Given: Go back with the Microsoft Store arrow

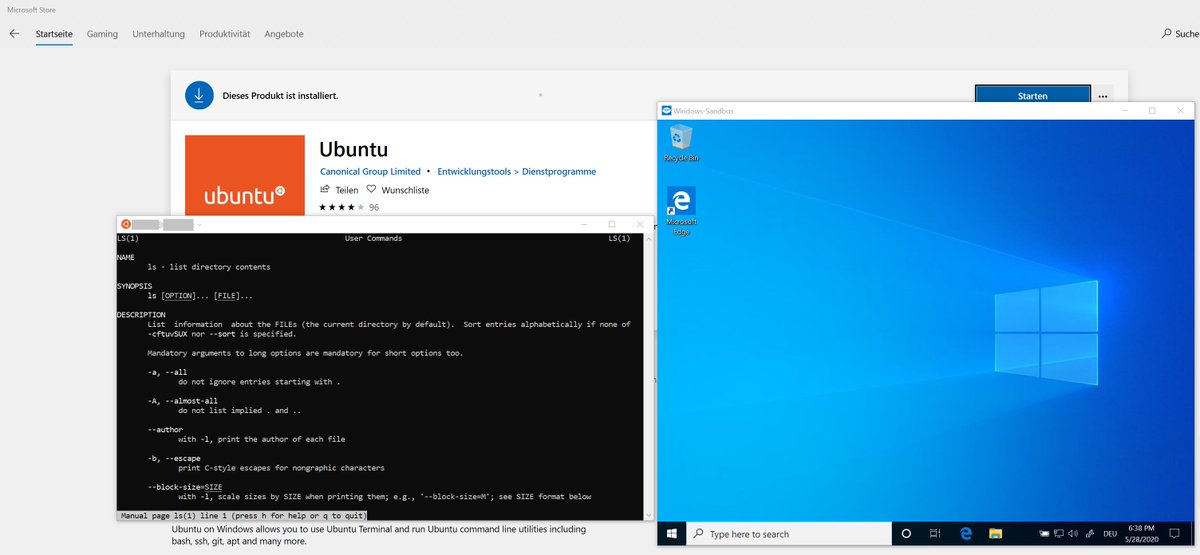Looking at the screenshot, I should point(14,33).
